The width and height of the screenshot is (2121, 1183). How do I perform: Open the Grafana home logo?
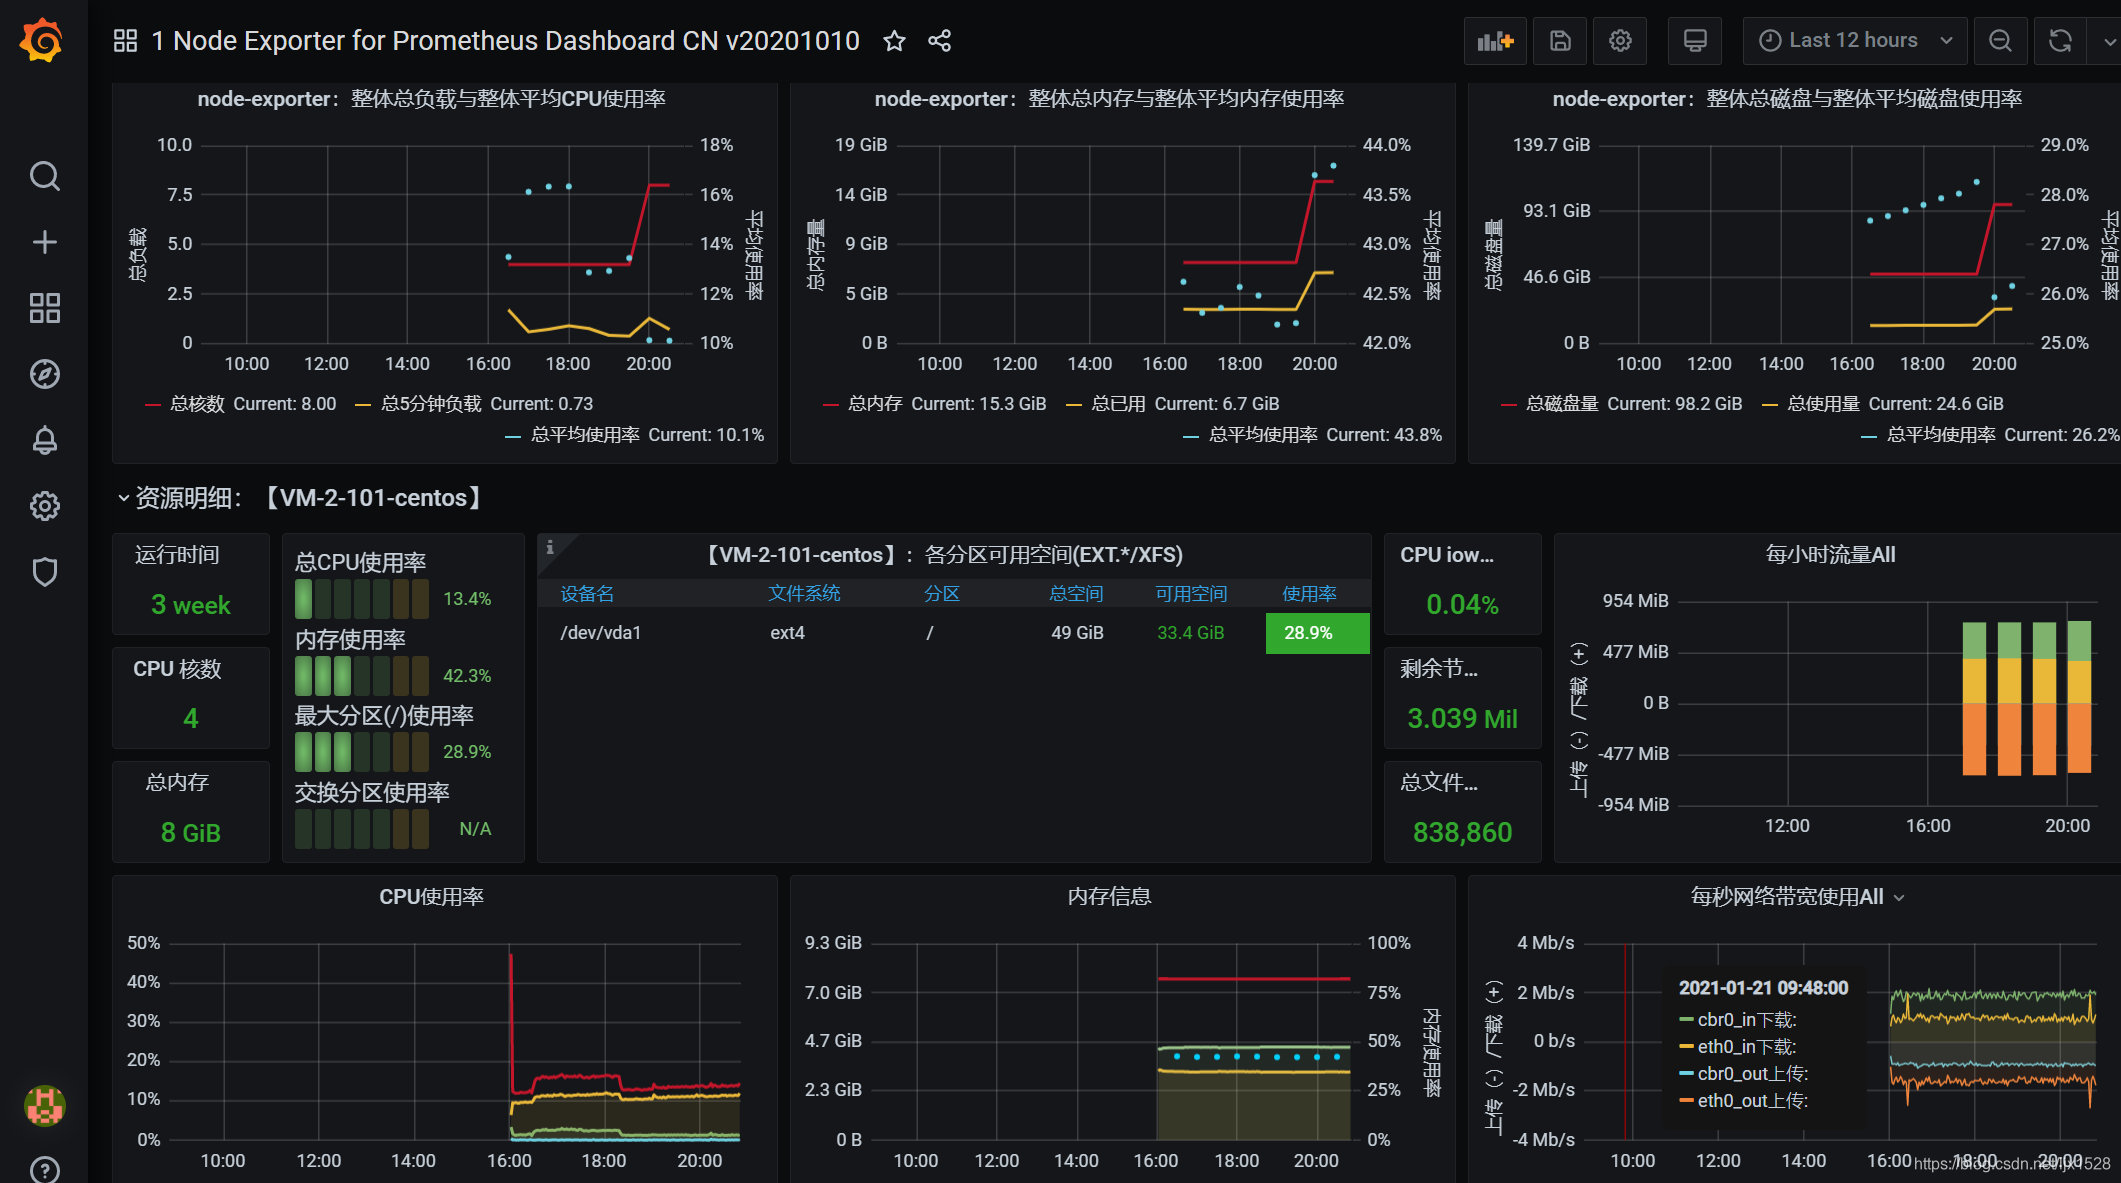point(42,41)
